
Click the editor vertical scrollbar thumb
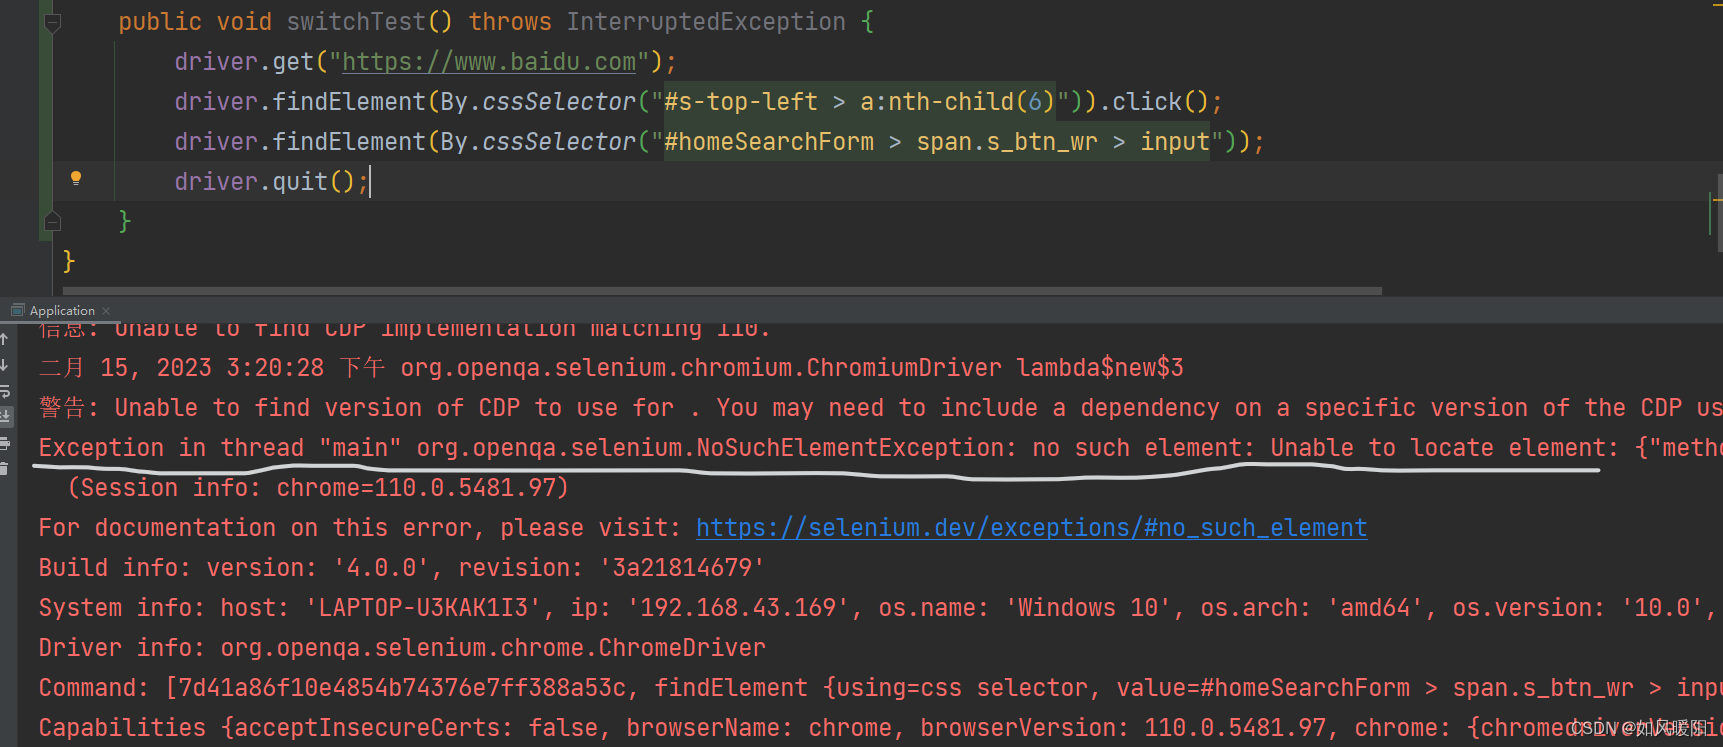point(1719,212)
